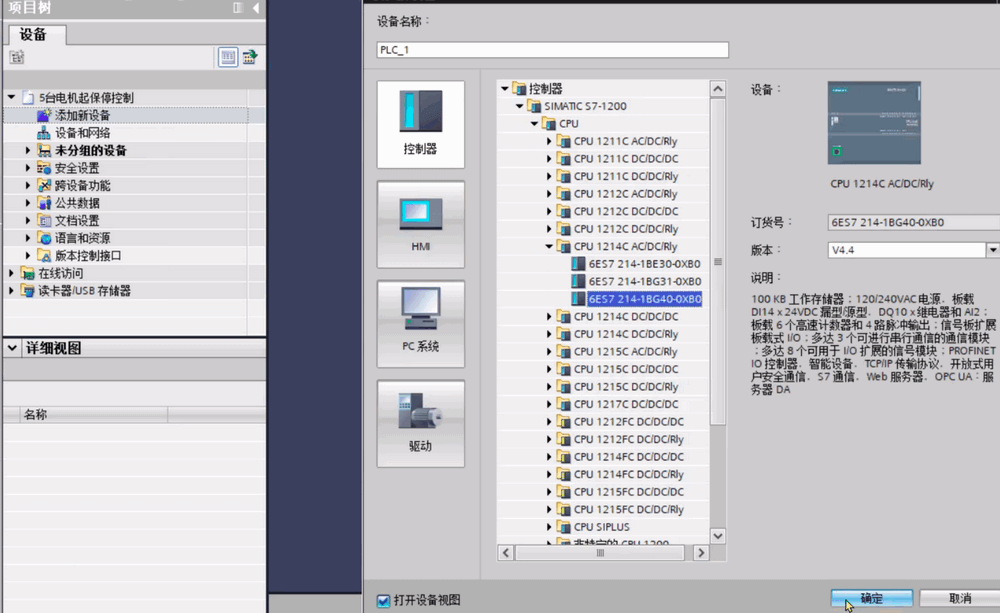1000x613 pixels.
Task: Click 添加新设备 in project tree
Action: click(82, 116)
